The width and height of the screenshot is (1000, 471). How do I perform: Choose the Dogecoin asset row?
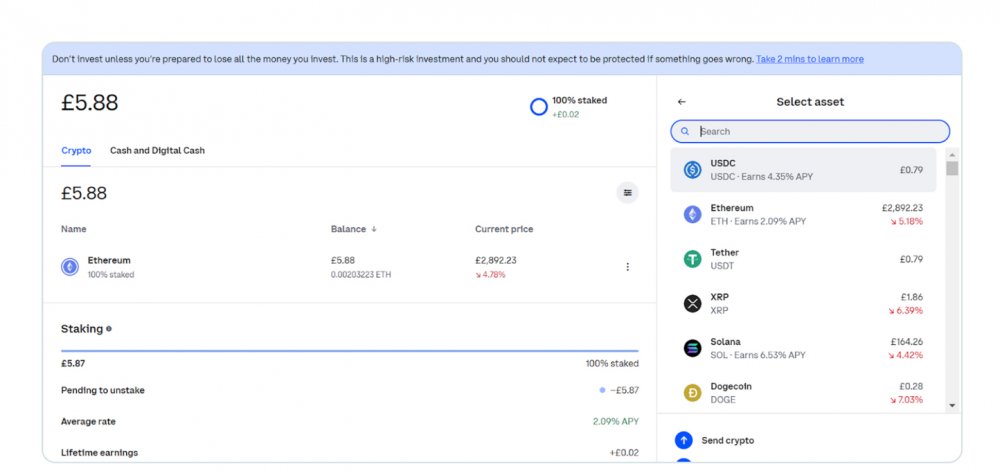803,393
